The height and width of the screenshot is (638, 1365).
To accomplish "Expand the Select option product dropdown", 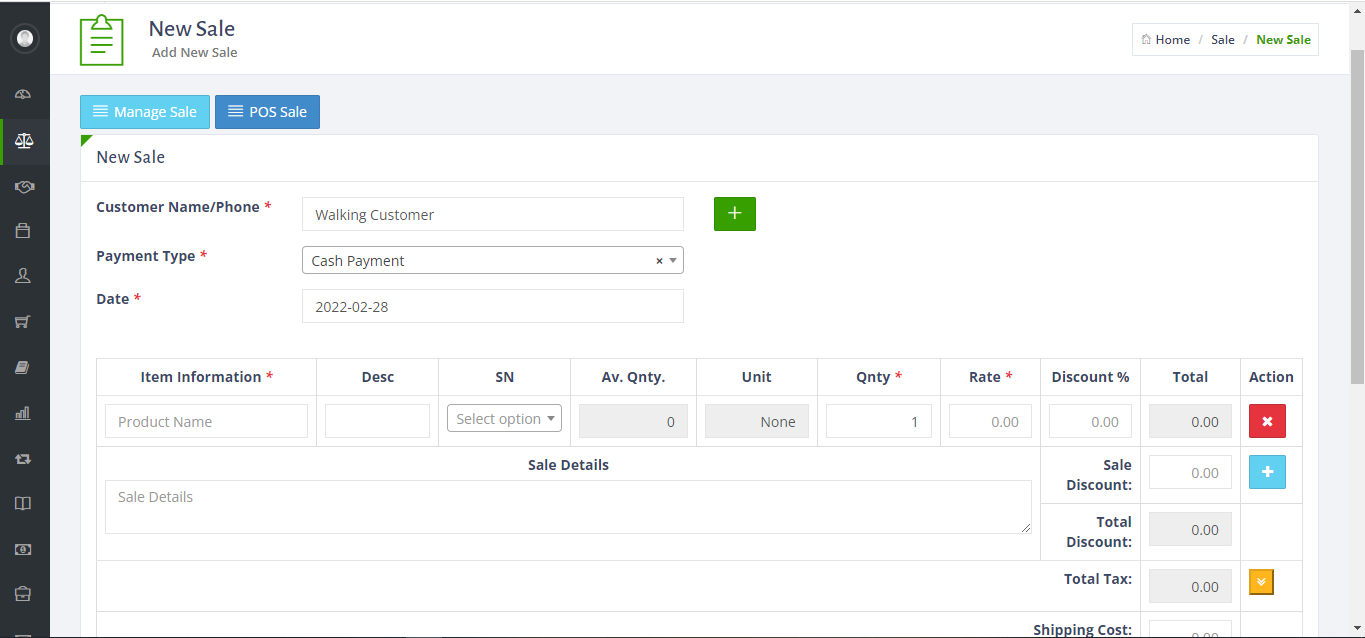I will [504, 418].
